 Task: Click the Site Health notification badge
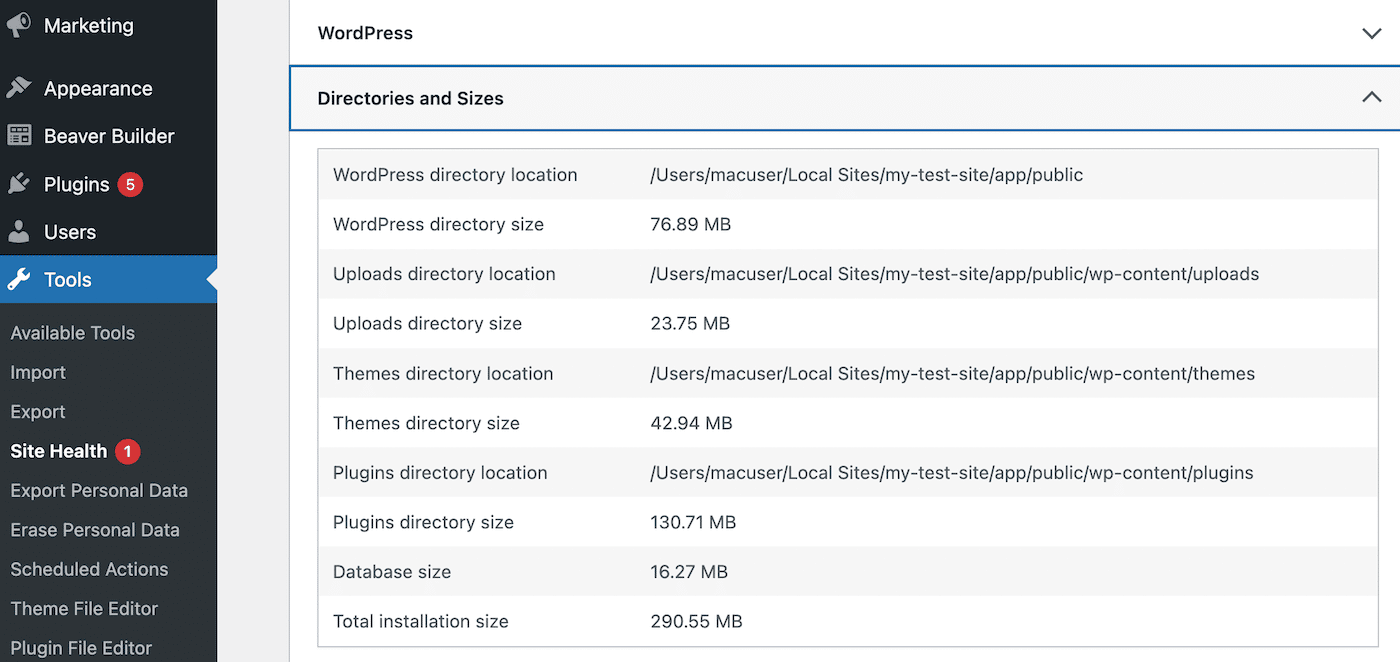[129, 451]
